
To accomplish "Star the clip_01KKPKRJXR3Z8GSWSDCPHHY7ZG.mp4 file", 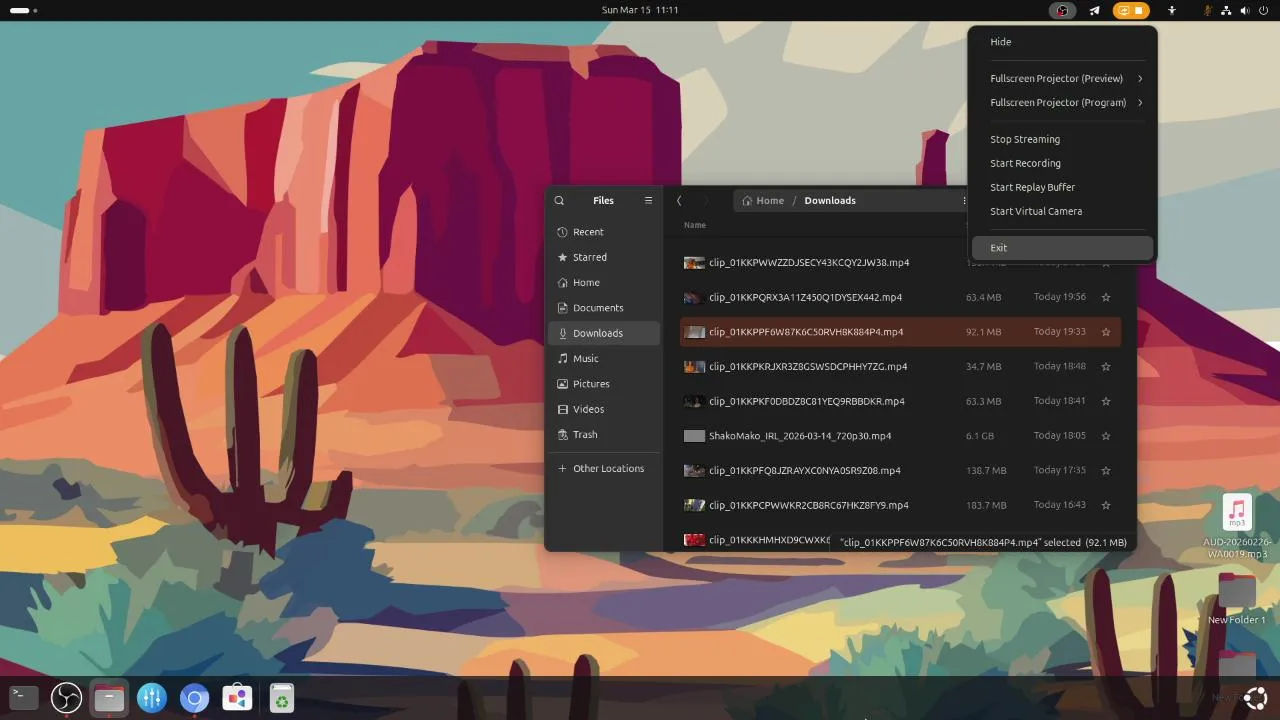I will (x=1106, y=367).
